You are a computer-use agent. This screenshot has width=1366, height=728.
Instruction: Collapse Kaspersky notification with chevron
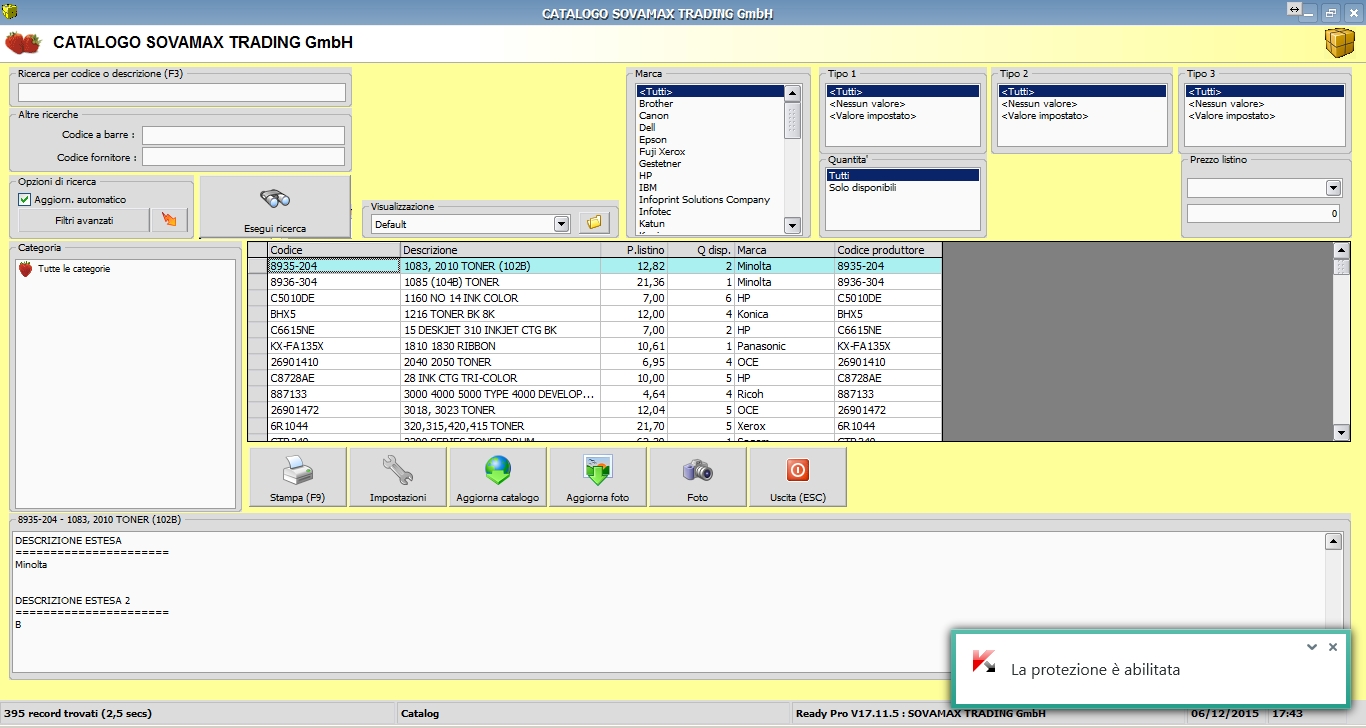pos(1312,647)
